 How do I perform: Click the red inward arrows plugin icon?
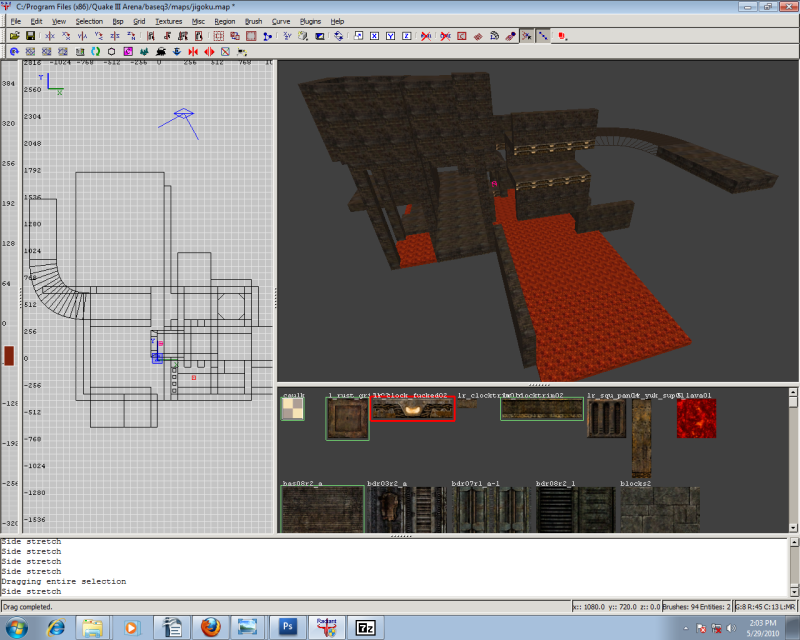(x=193, y=52)
